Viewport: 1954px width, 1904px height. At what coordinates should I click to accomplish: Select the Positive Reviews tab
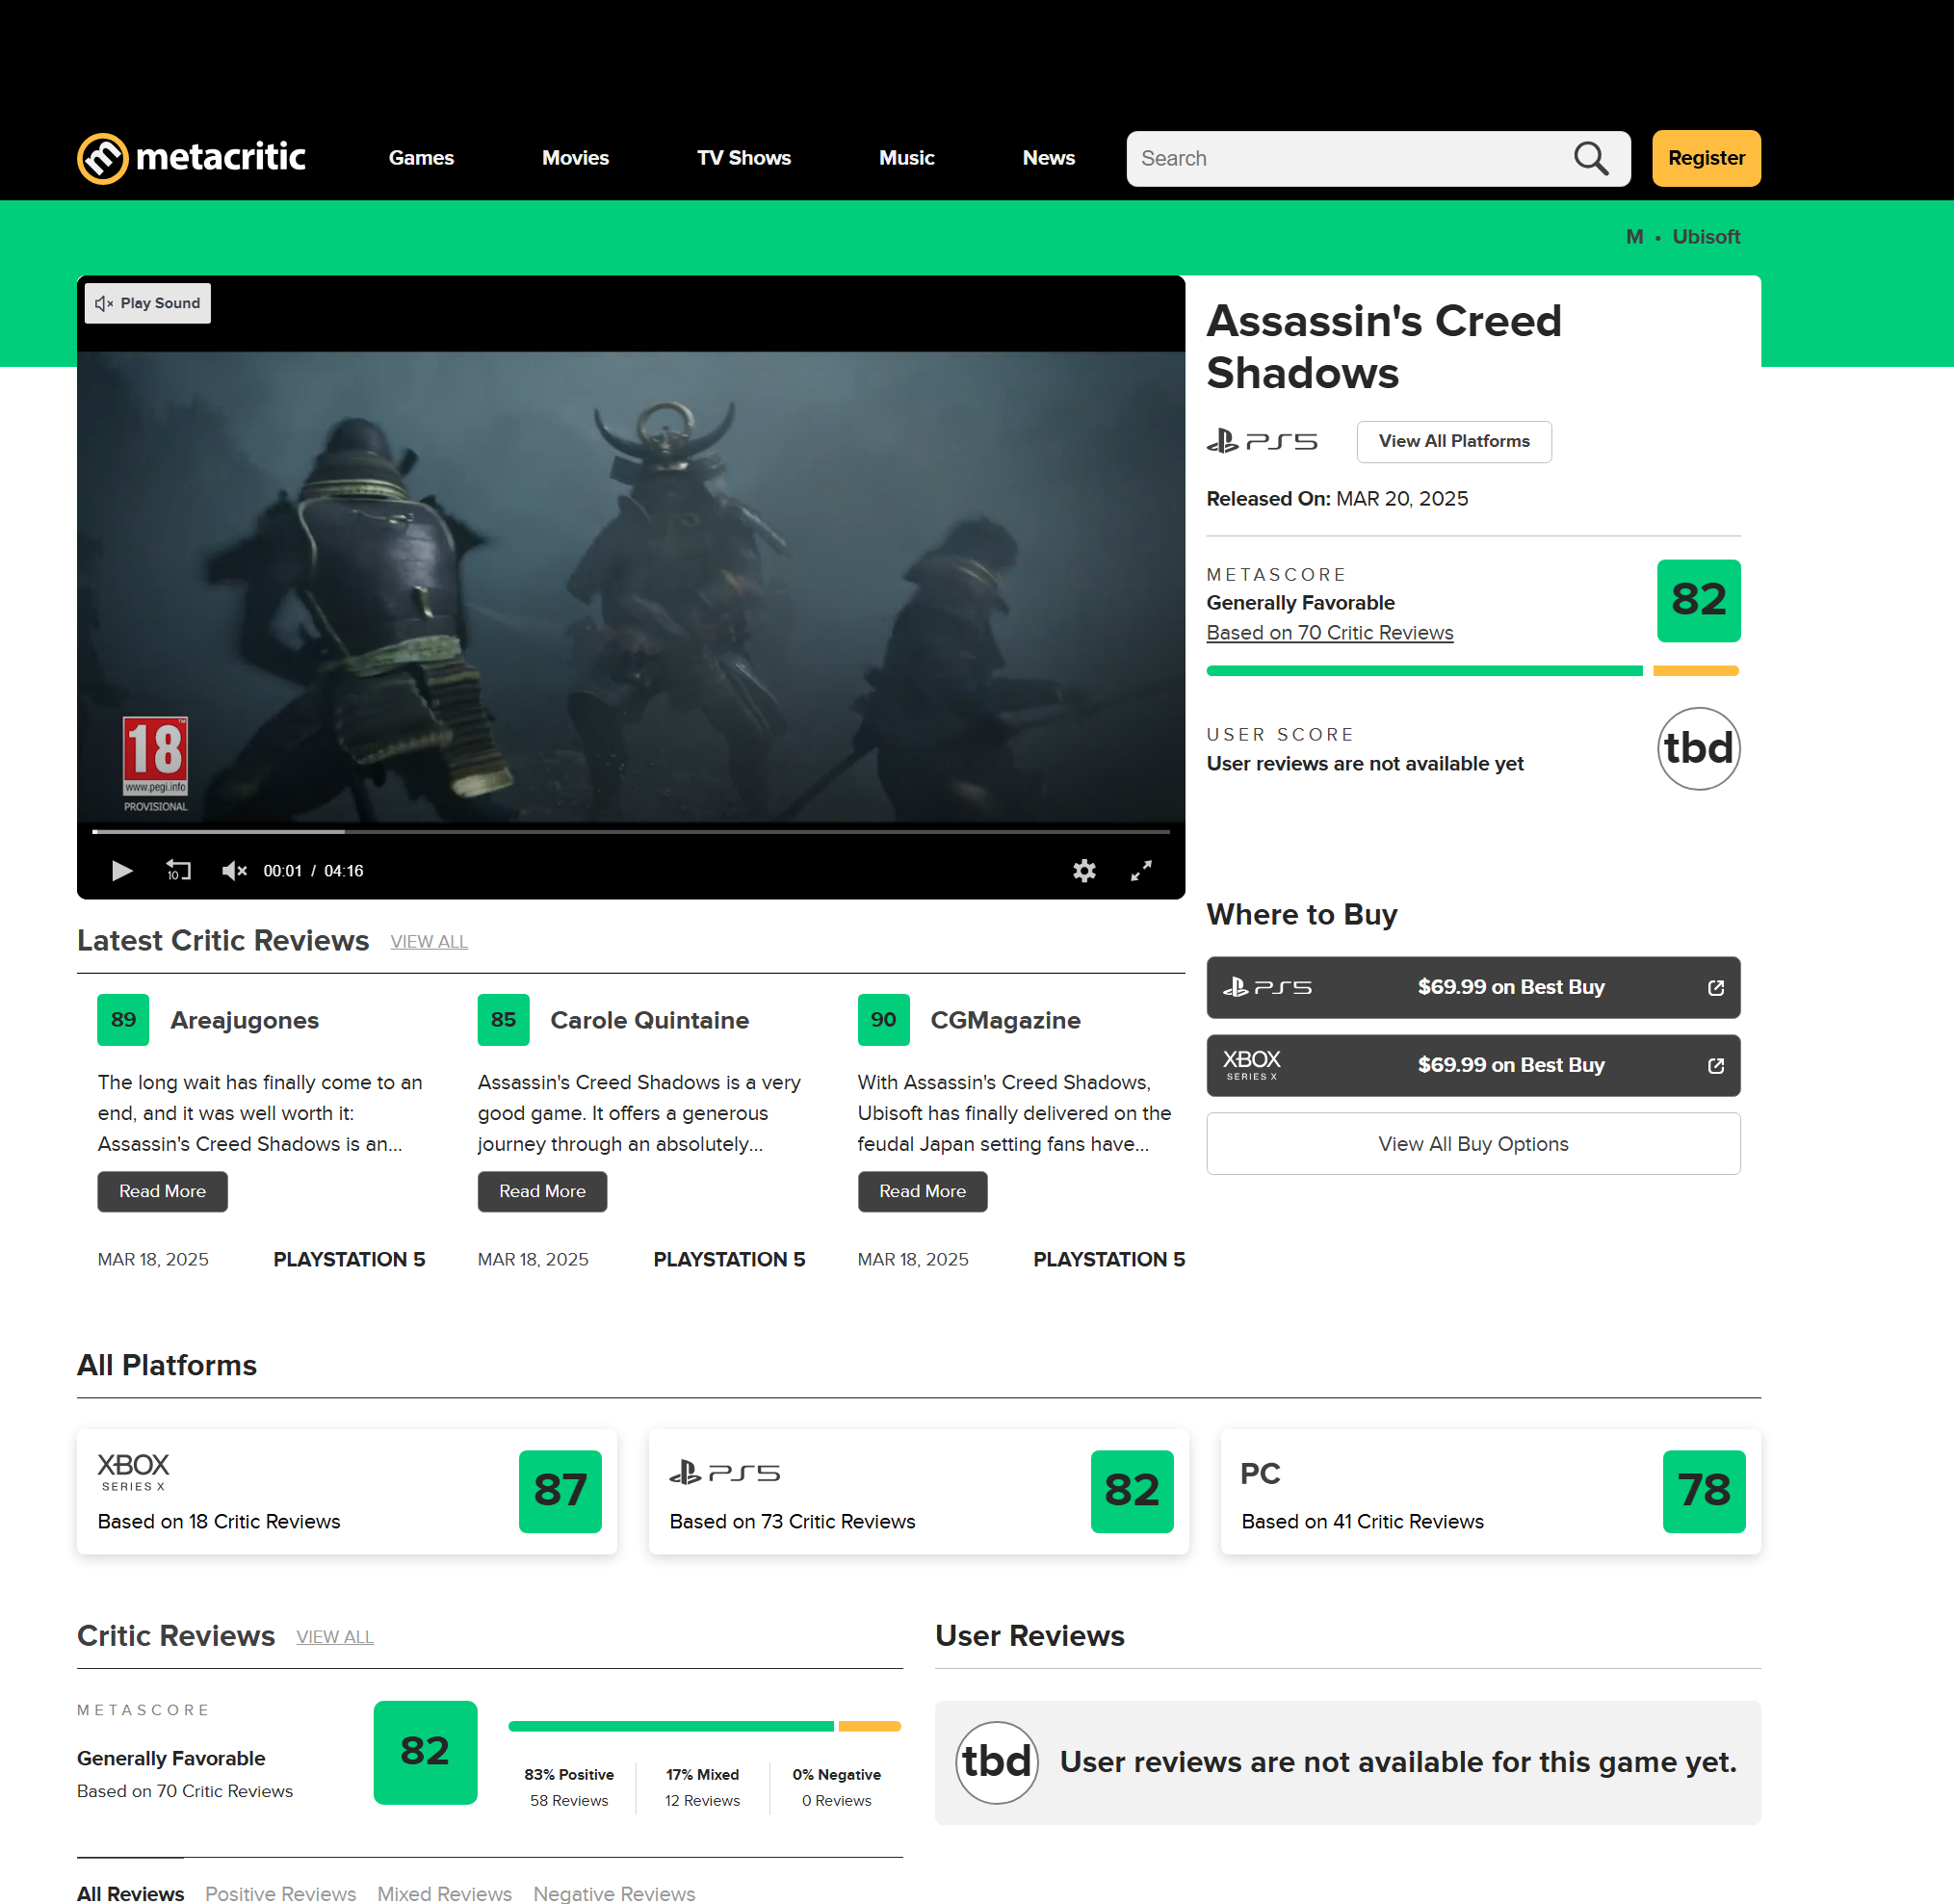(280, 1893)
